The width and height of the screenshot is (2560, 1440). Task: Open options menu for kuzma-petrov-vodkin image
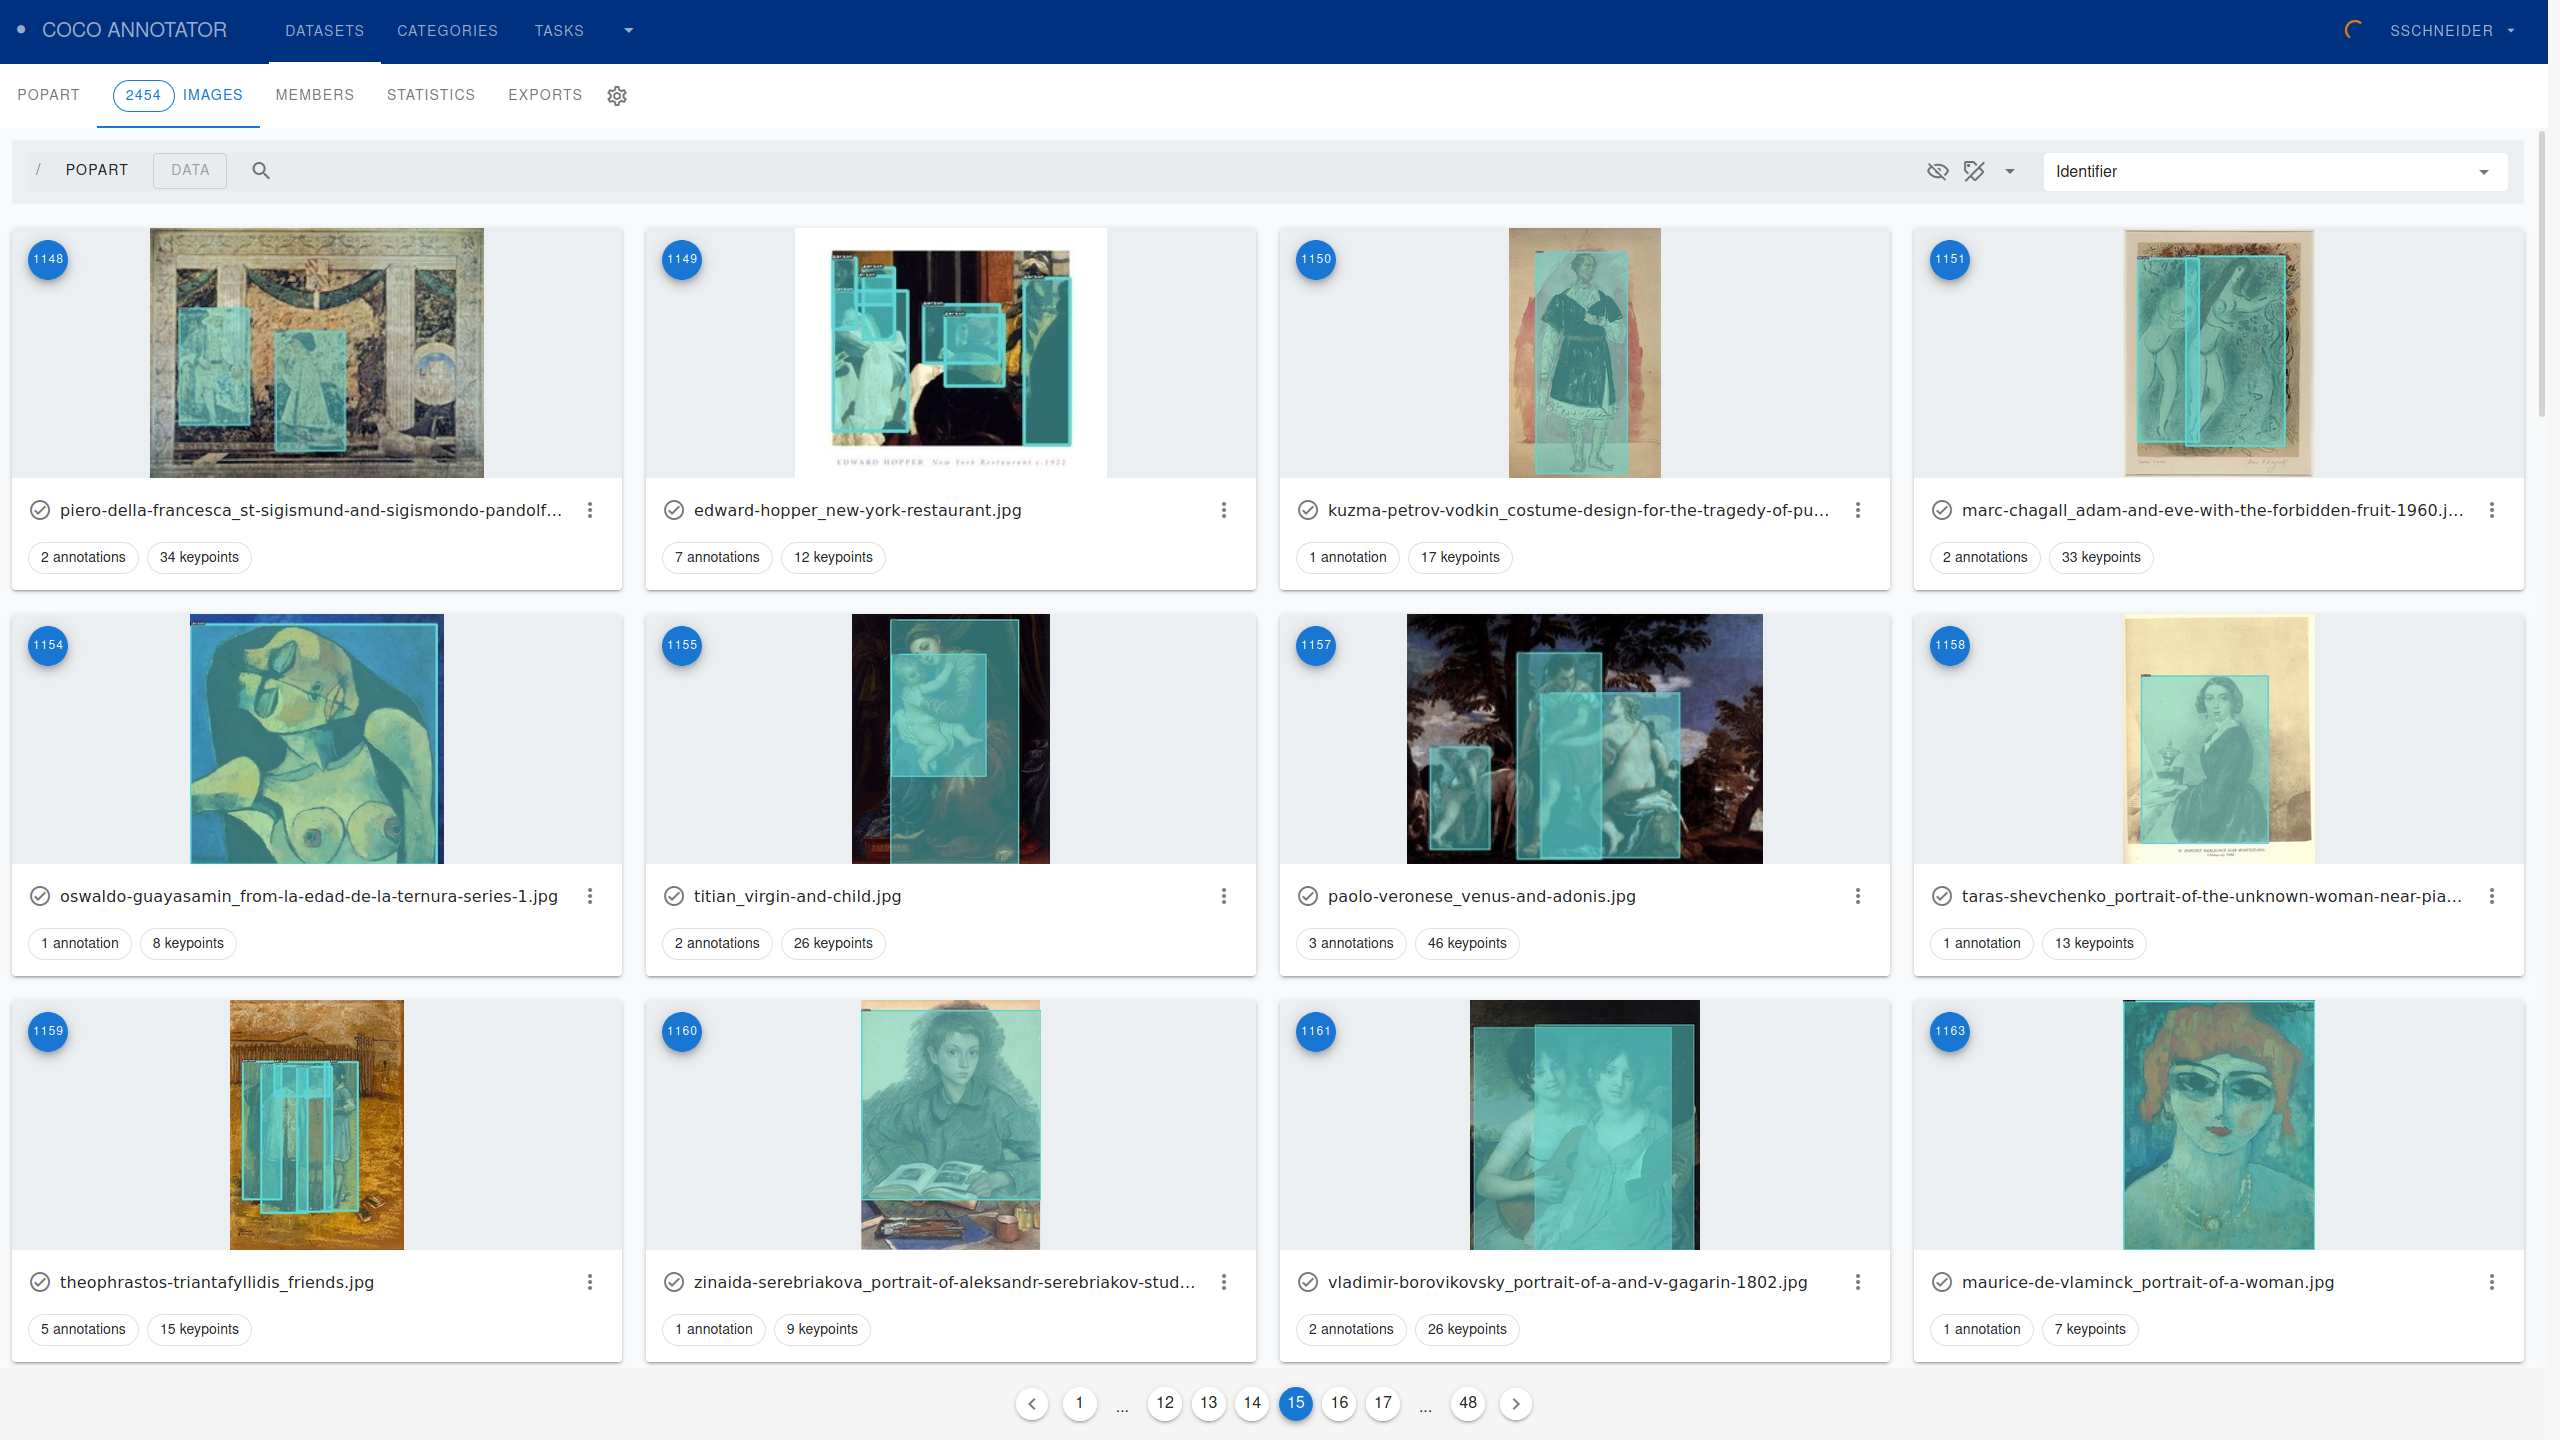1858,510
